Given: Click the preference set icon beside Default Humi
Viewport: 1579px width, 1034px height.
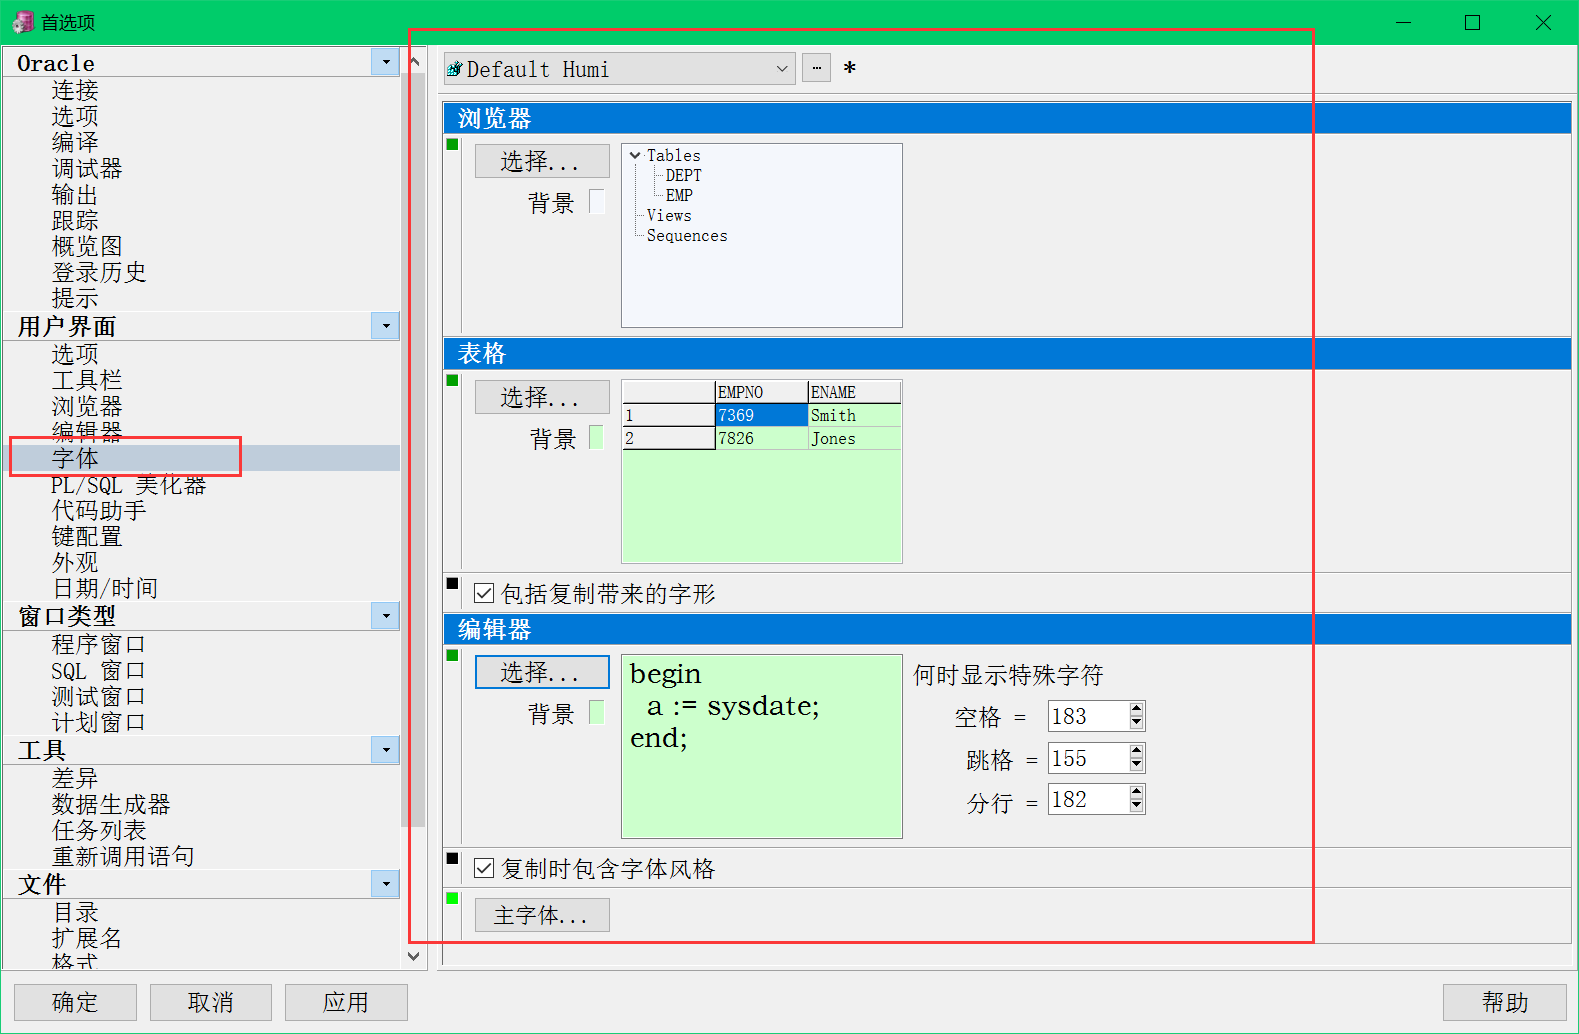Looking at the screenshot, I should click(455, 69).
